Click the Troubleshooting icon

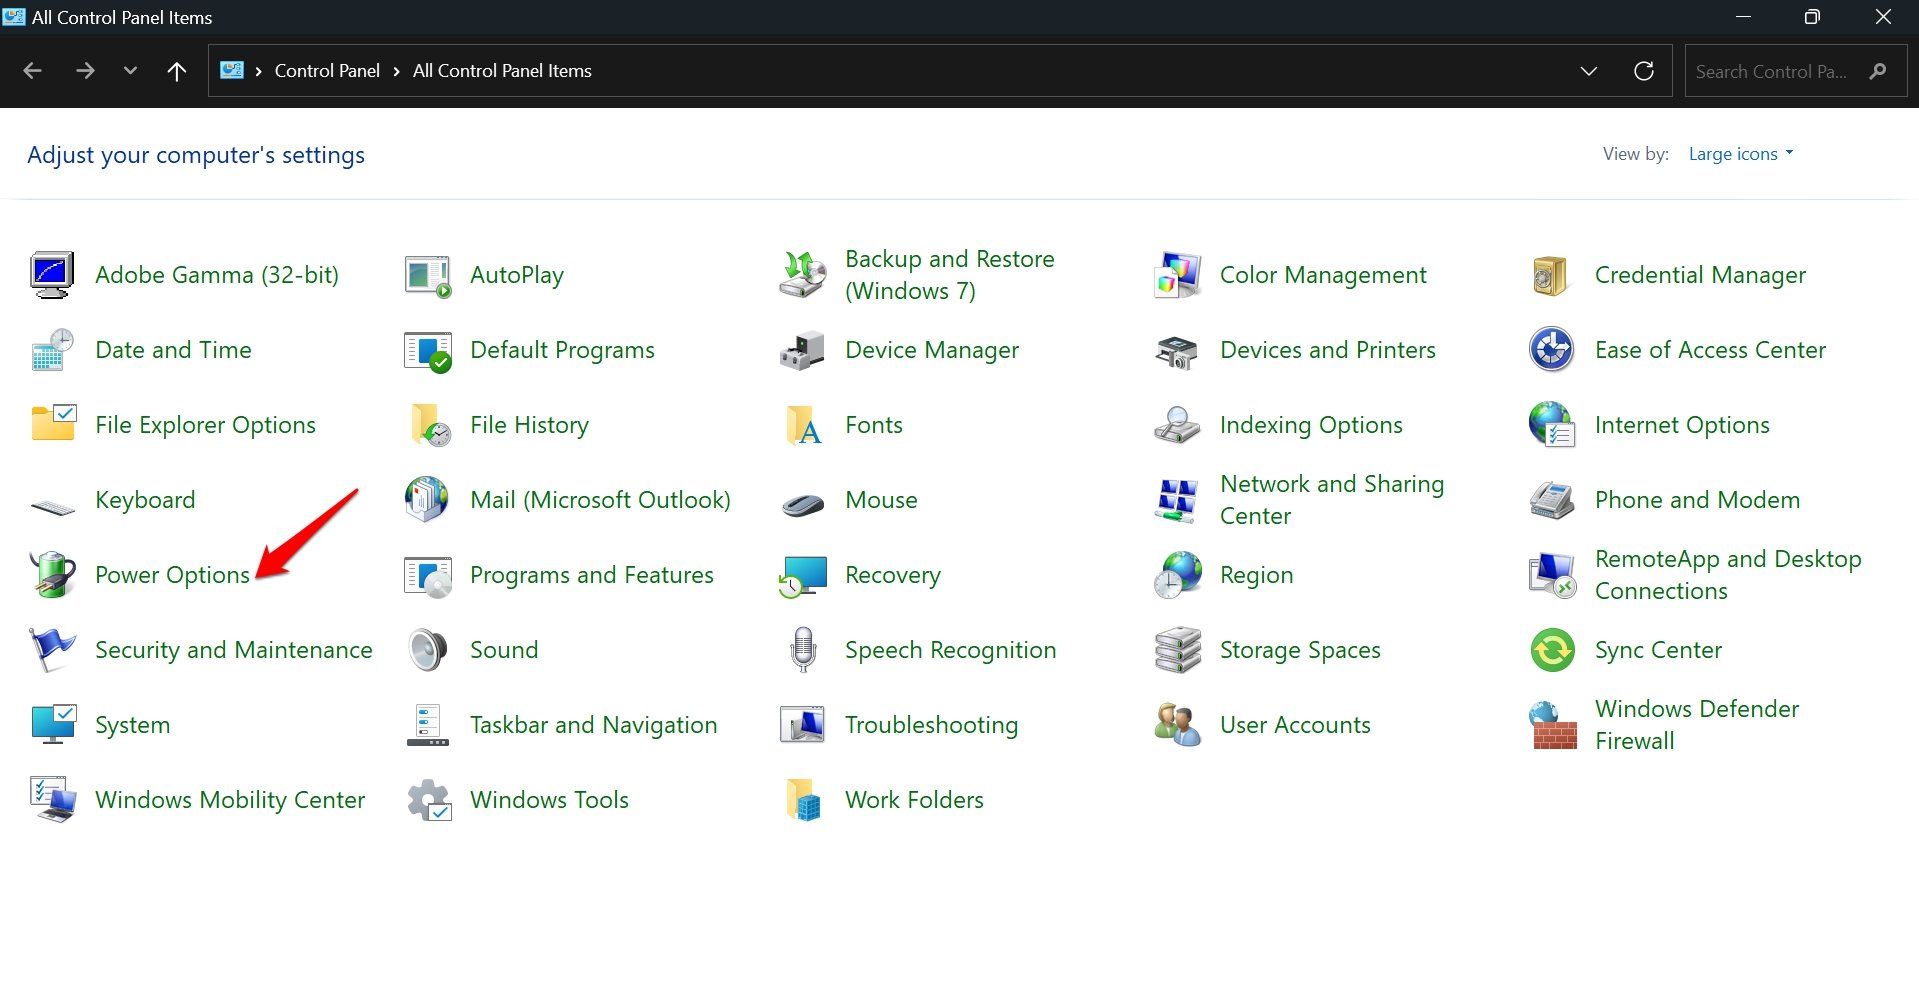[x=802, y=725]
